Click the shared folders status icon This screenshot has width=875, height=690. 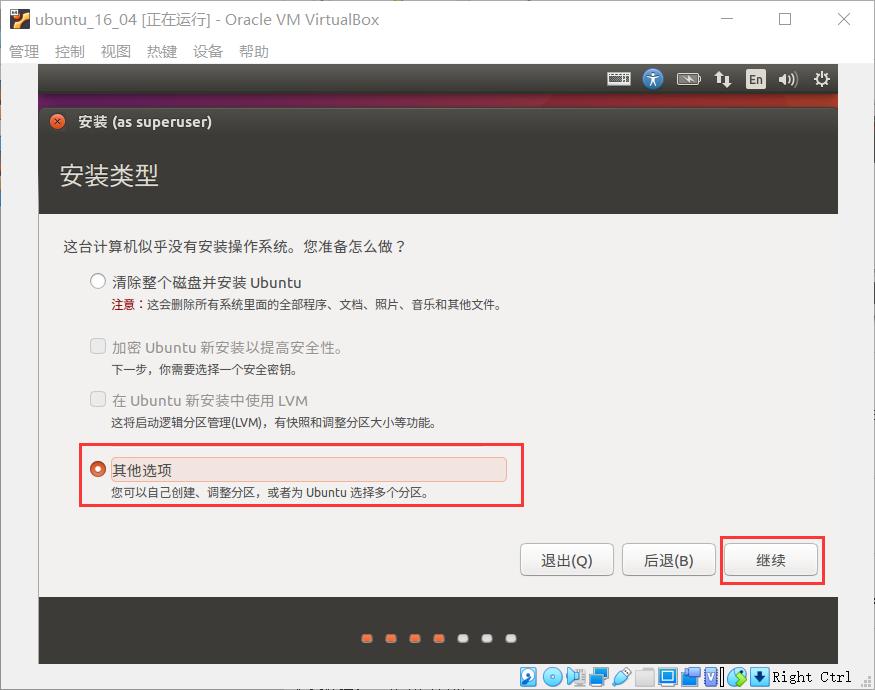[645, 677]
